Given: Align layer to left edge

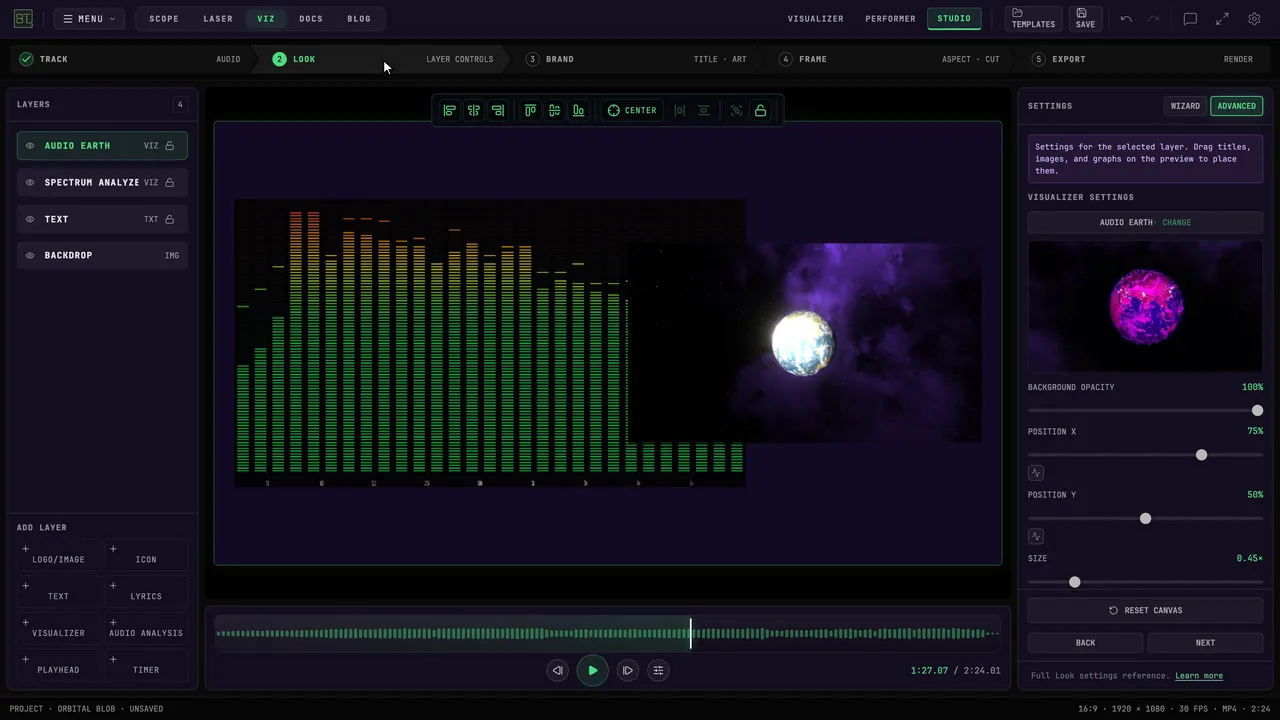Looking at the screenshot, I should [x=450, y=110].
